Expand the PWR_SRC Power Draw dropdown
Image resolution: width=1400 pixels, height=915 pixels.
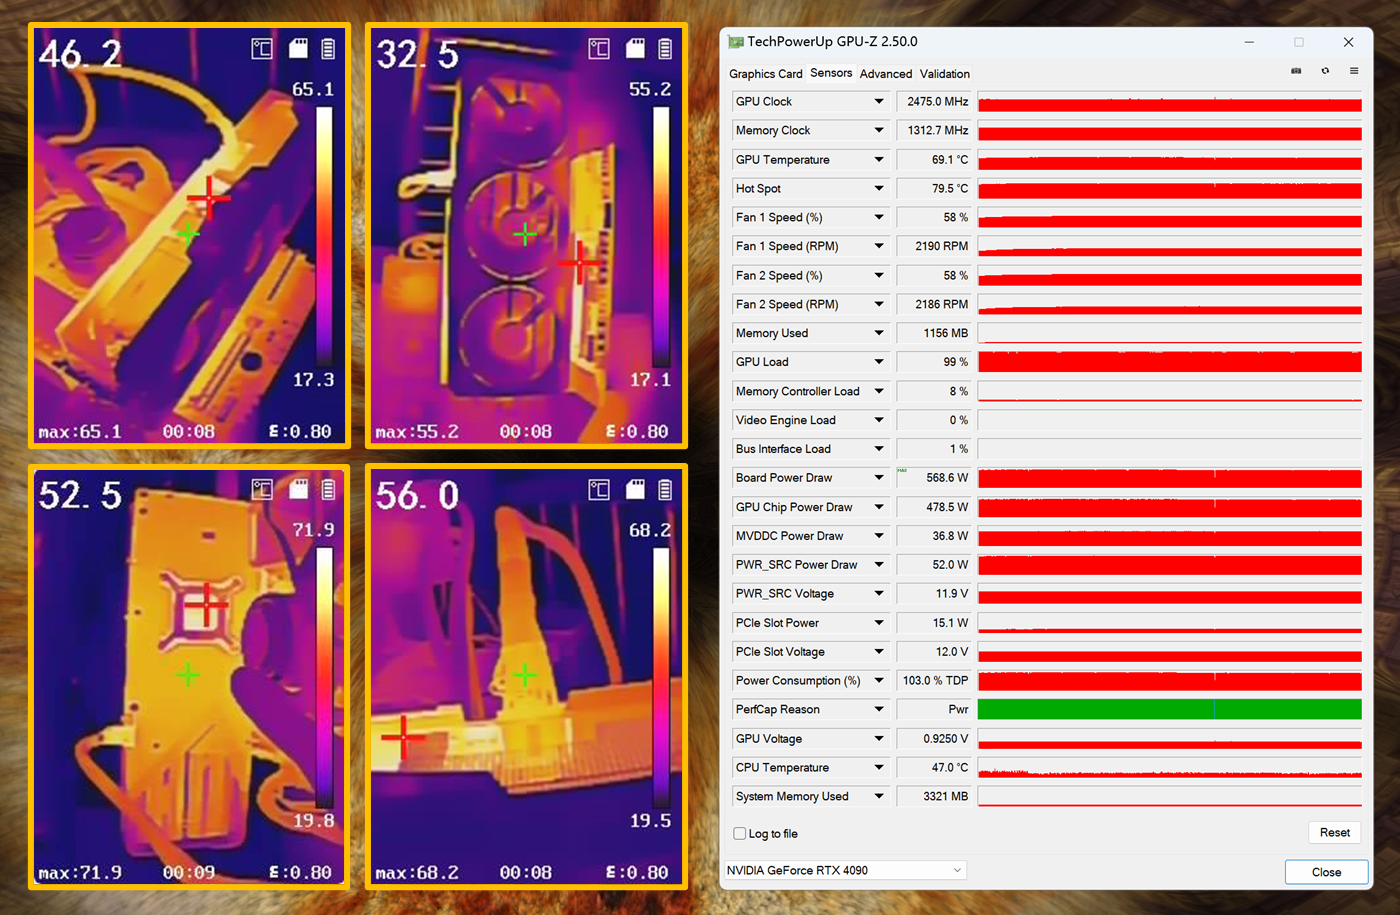pyautogui.click(x=879, y=565)
